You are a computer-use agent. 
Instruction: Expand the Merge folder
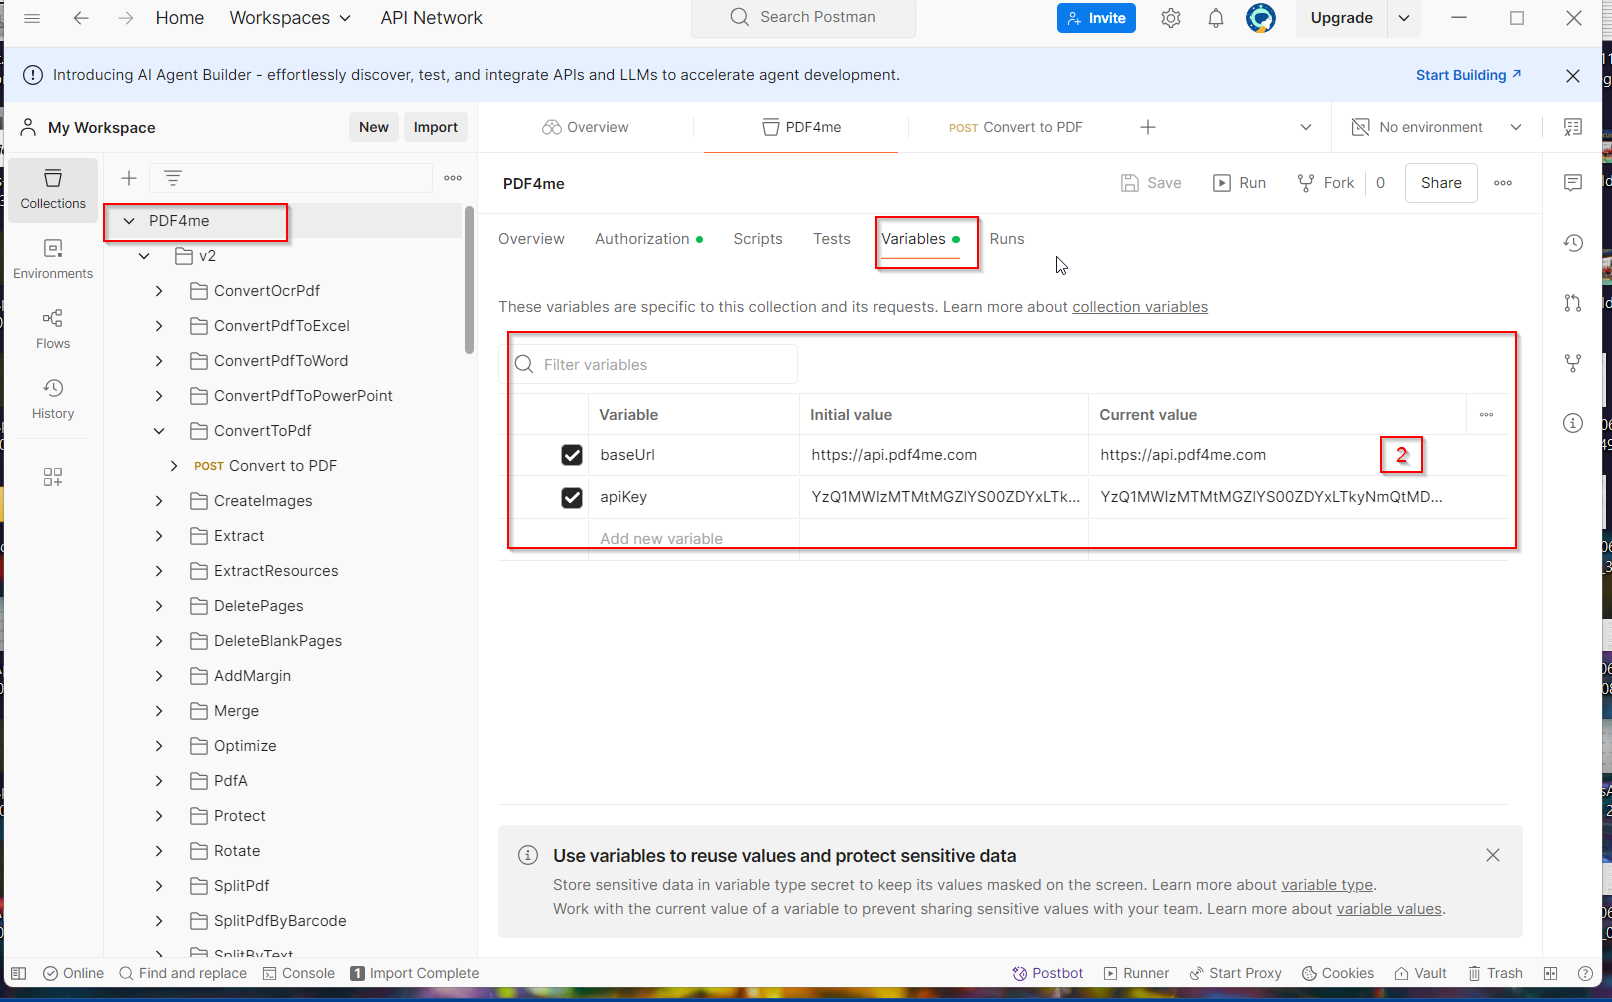(x=159, y=711)
